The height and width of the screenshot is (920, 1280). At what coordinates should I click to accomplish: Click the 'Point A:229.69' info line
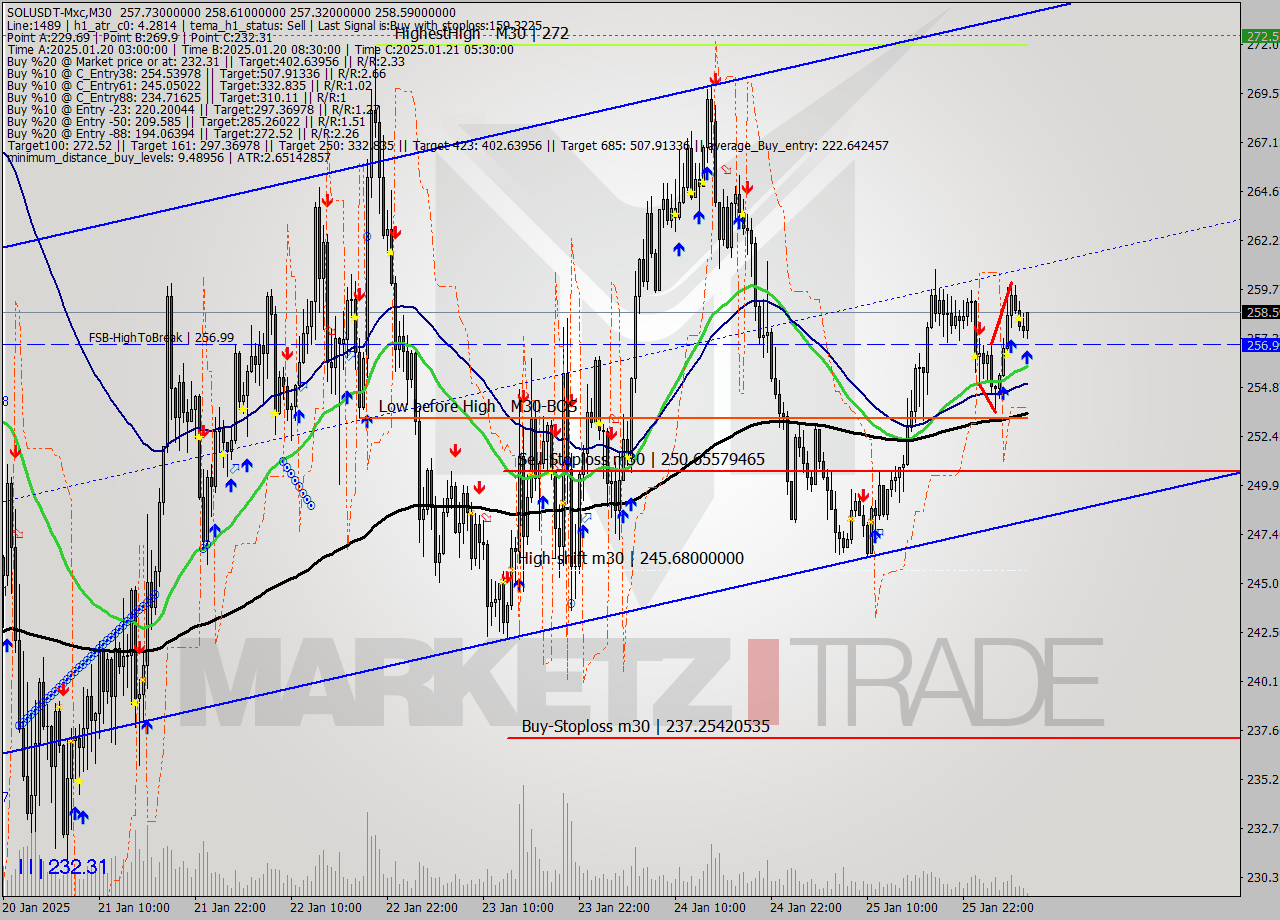[139, 37]
